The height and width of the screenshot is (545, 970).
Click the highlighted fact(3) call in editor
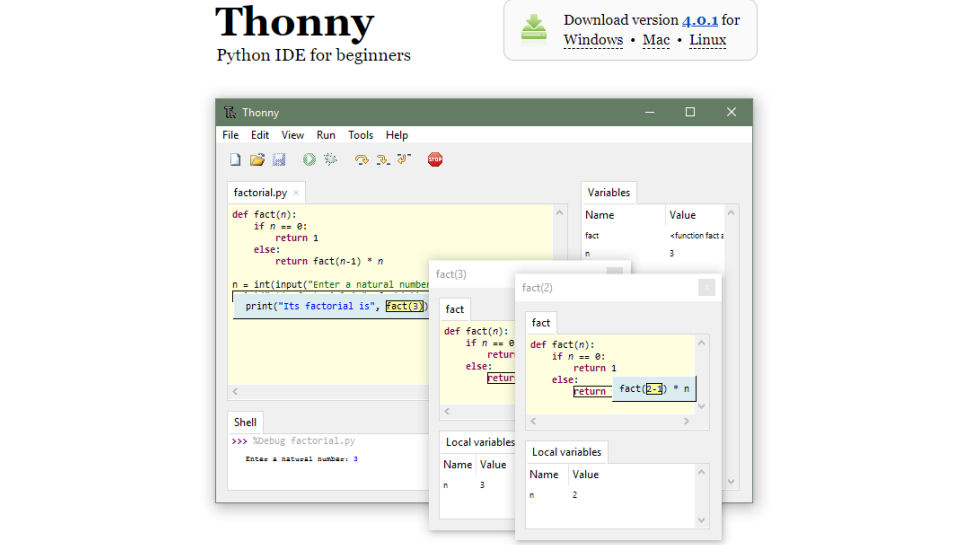pyautogui.click(x=405, y=306)
